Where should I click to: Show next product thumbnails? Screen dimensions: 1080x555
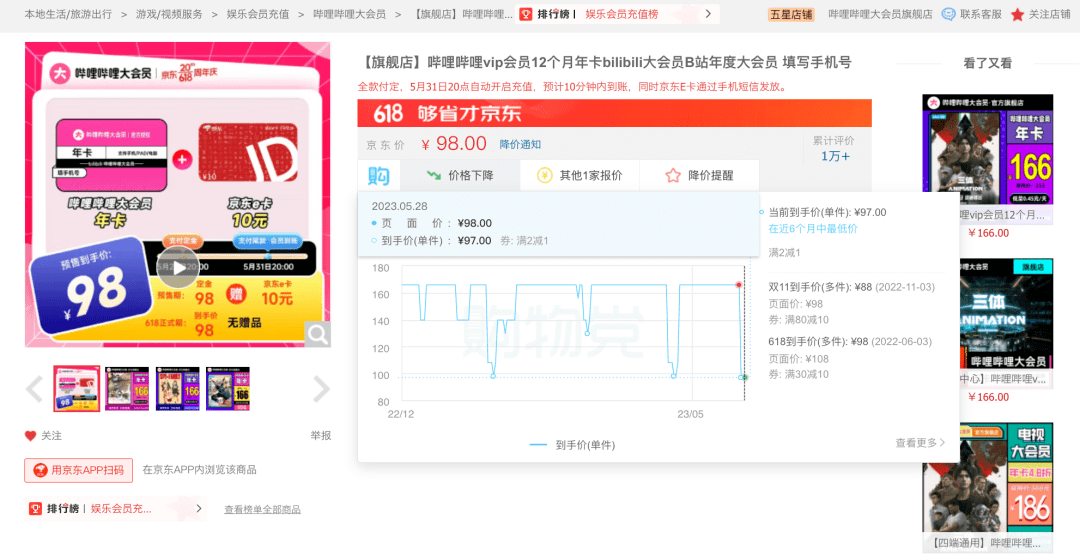pyautogui.click(x=321, y=389)
